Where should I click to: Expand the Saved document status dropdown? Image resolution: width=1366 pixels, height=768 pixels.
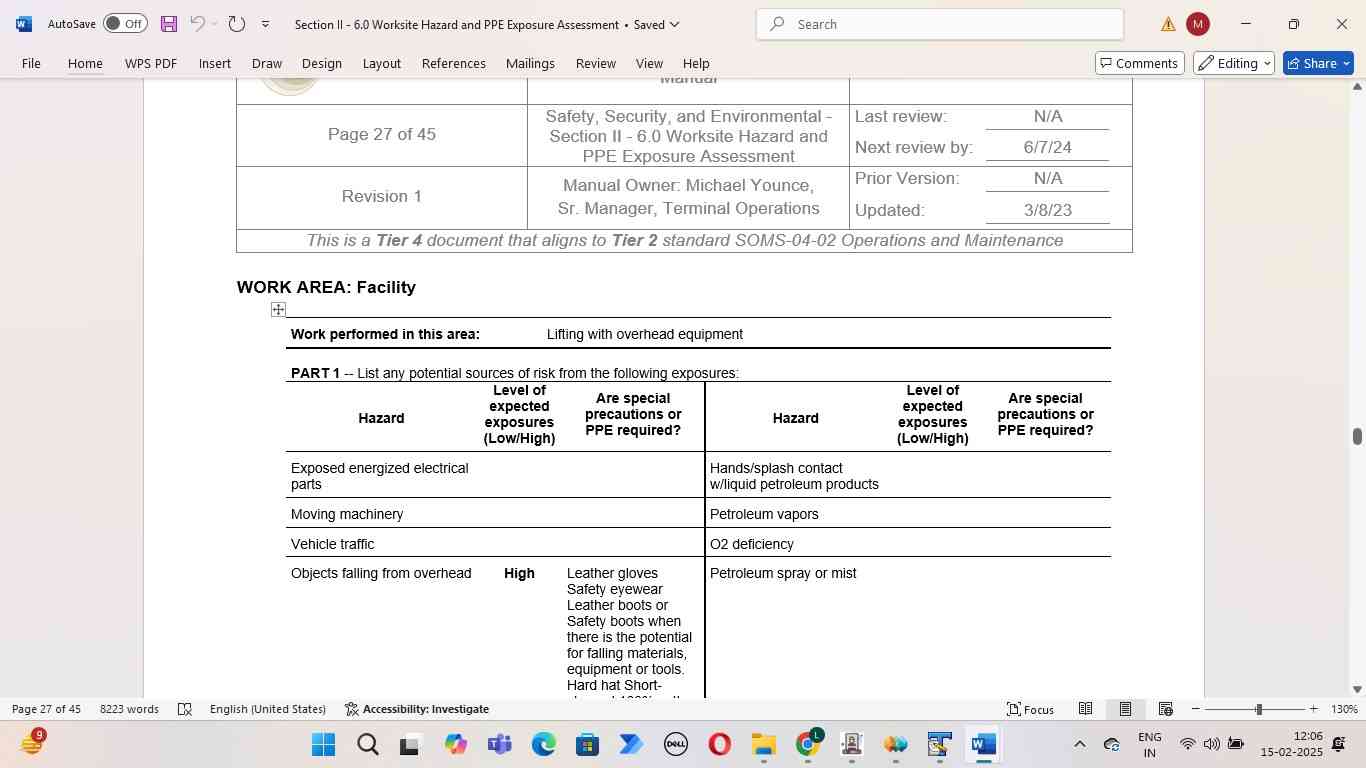point(674,24)
